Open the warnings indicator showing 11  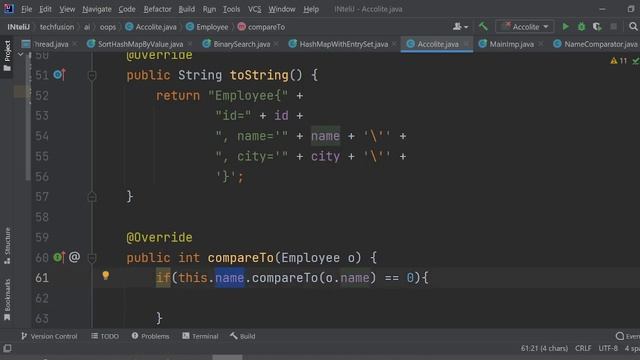pyautogui.click(x=618, y=61)
